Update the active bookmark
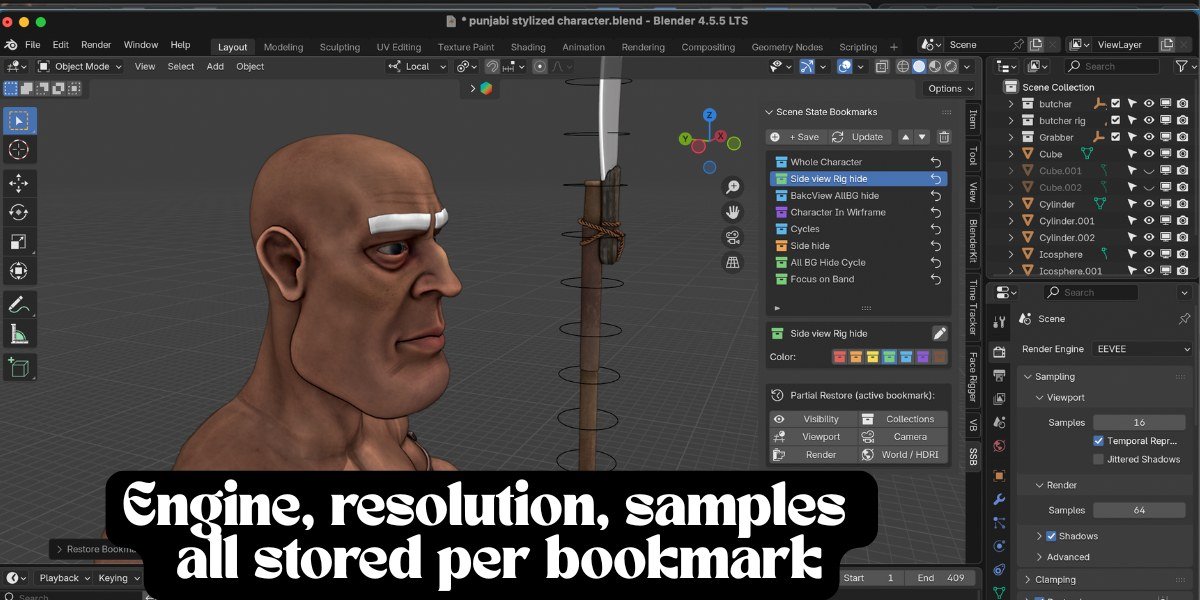This screenshot has width=1200, height=600. click(858, 137)
